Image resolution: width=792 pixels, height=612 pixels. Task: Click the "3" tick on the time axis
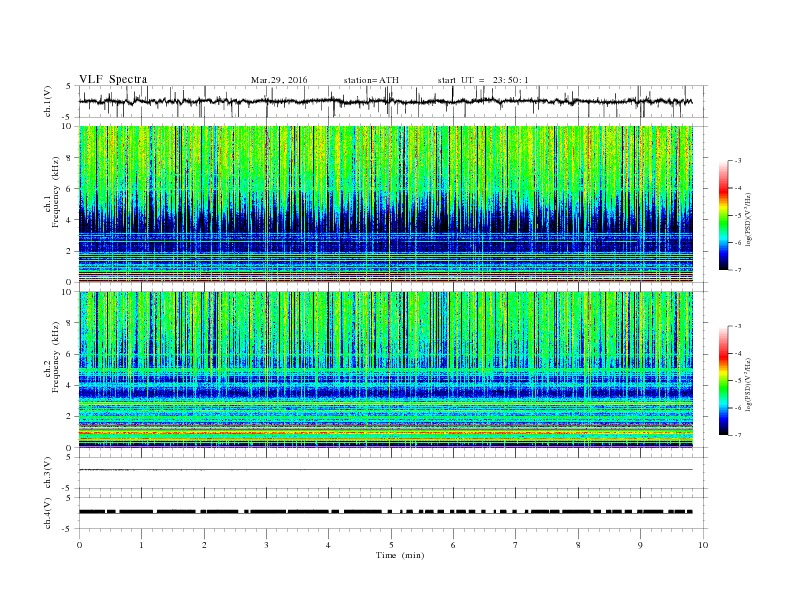tap(266, 545)
